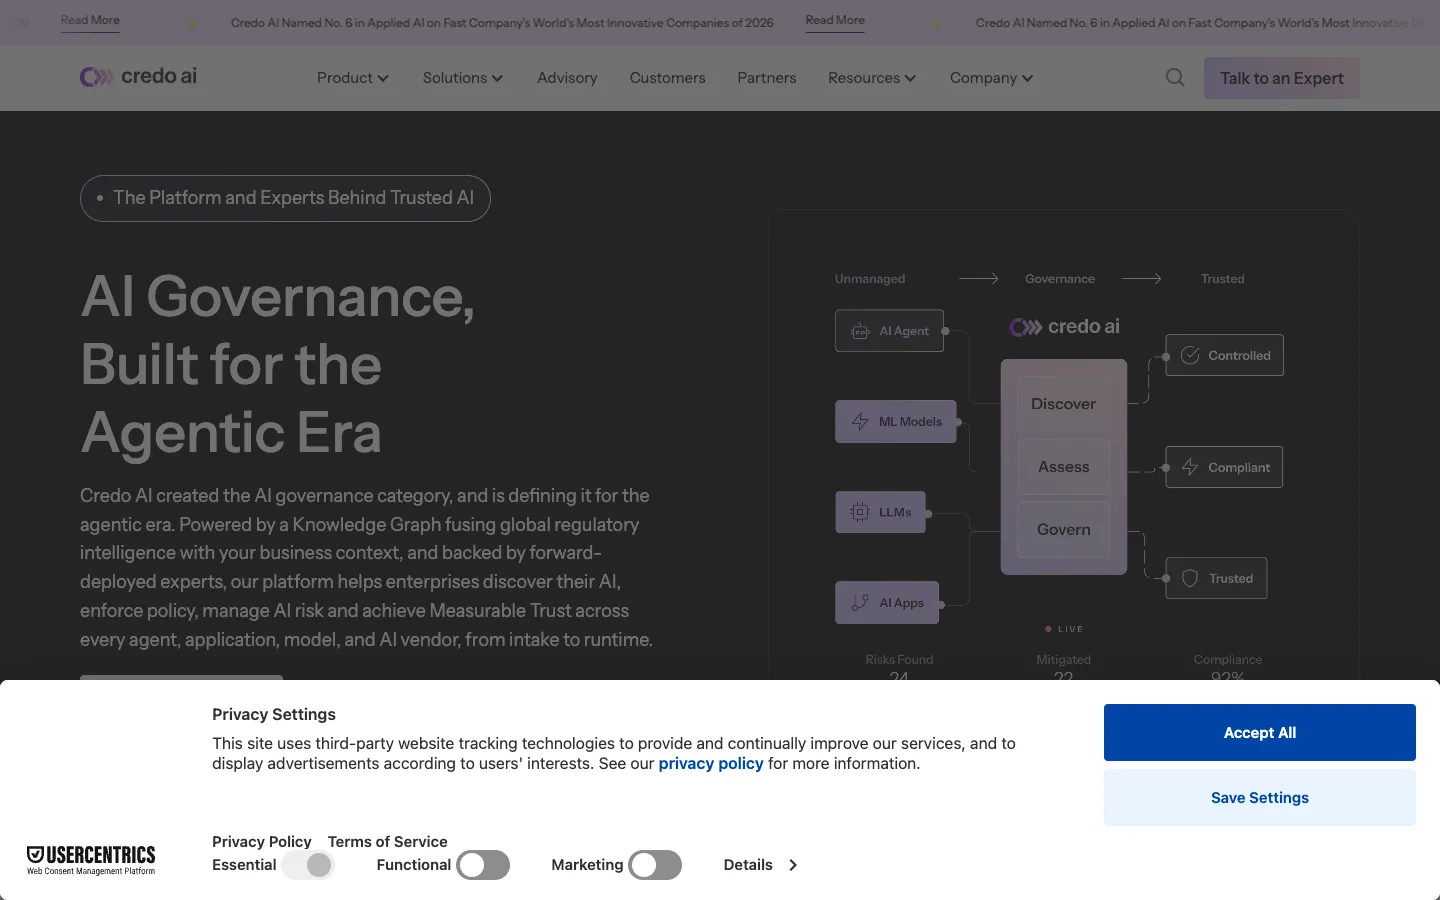
Task: Enable the Functional cookies toggle
Action: [x=483, y=865]
